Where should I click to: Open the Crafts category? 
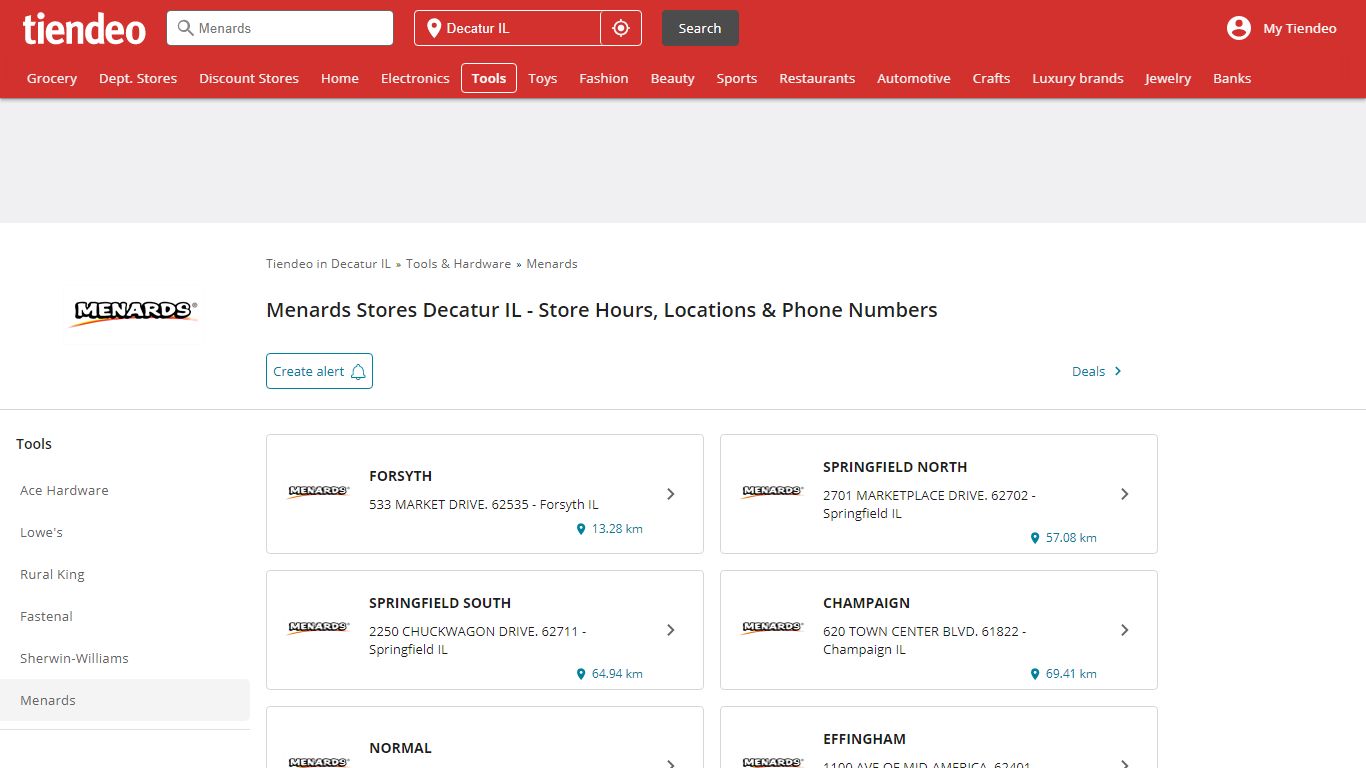pos(992,78)
